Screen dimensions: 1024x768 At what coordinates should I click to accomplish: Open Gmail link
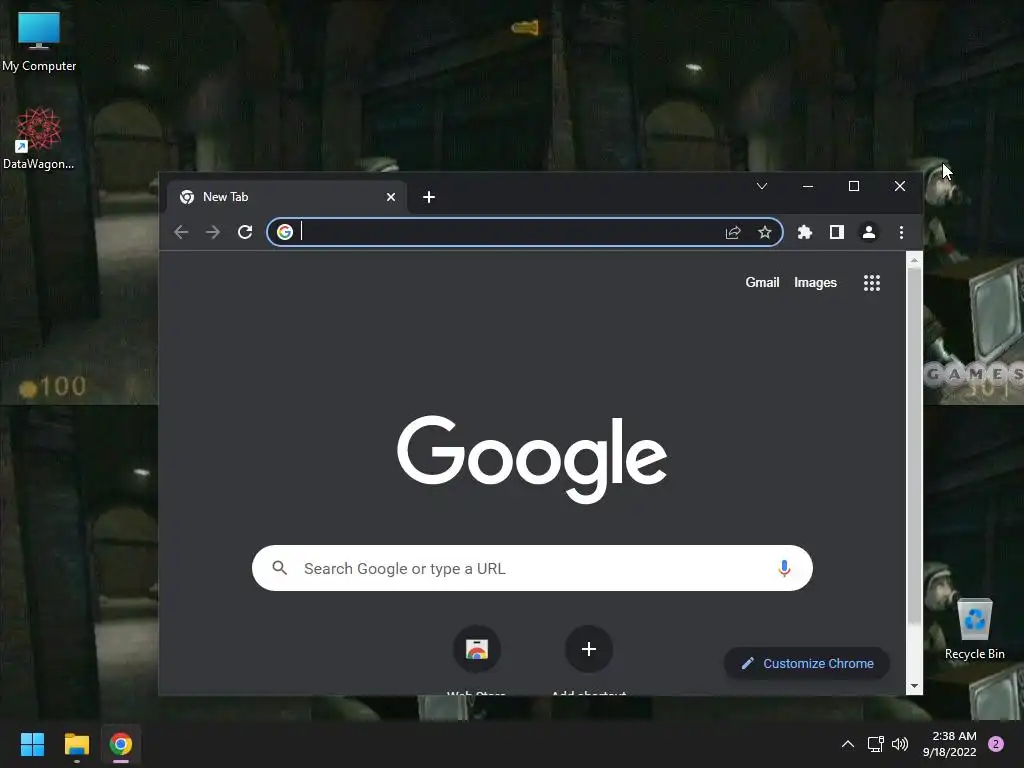click(762, 283)
